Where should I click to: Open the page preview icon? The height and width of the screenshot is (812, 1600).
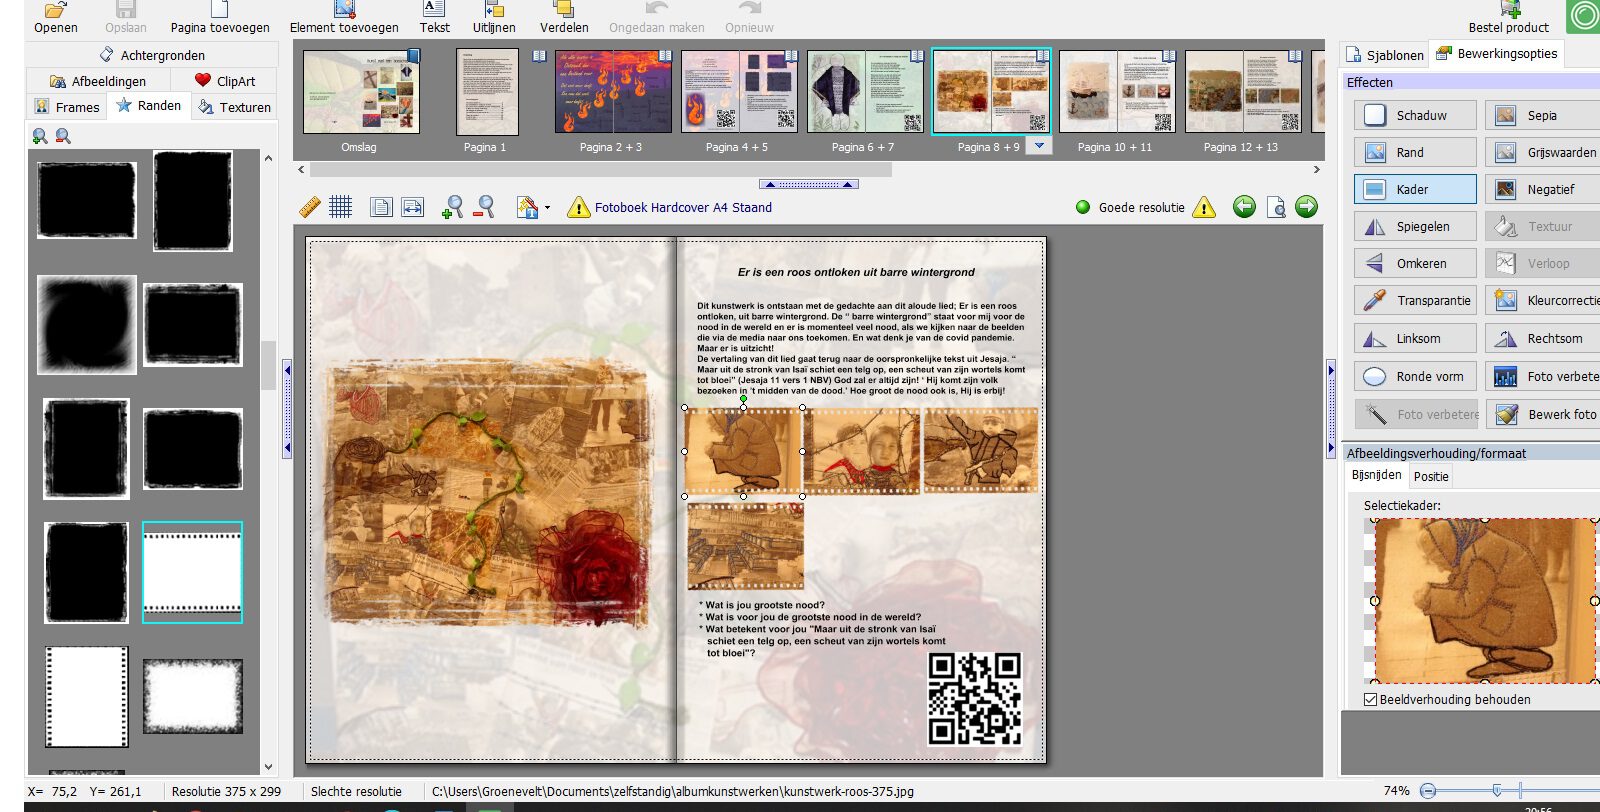(x=1276, y=207)
